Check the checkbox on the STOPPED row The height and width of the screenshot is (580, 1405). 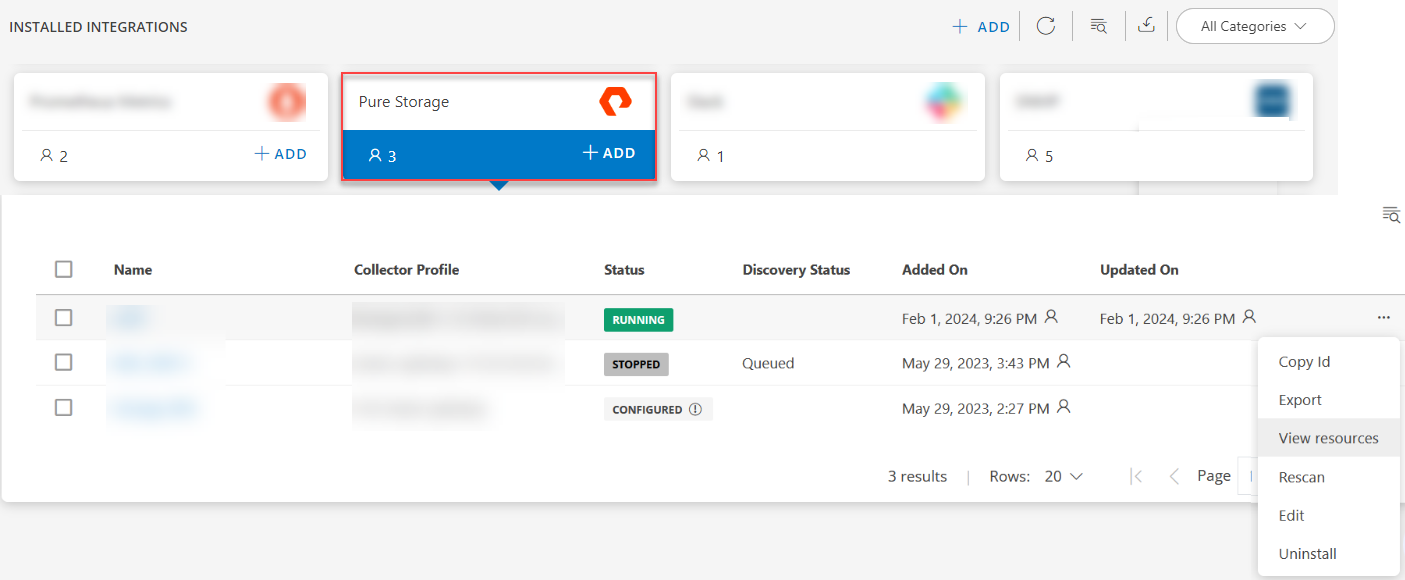click(x=64, y=363)
